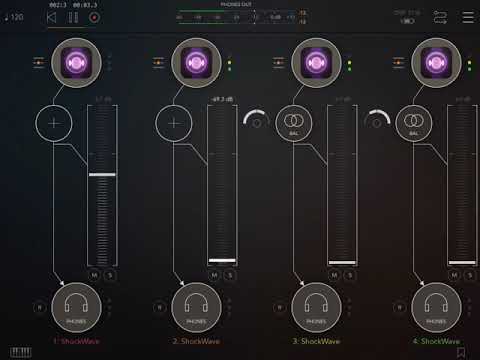The height and width of the screenshot is (360, 480).
Task: Open the bookmark icon at bottom right
Action: [x=461, y=352]
